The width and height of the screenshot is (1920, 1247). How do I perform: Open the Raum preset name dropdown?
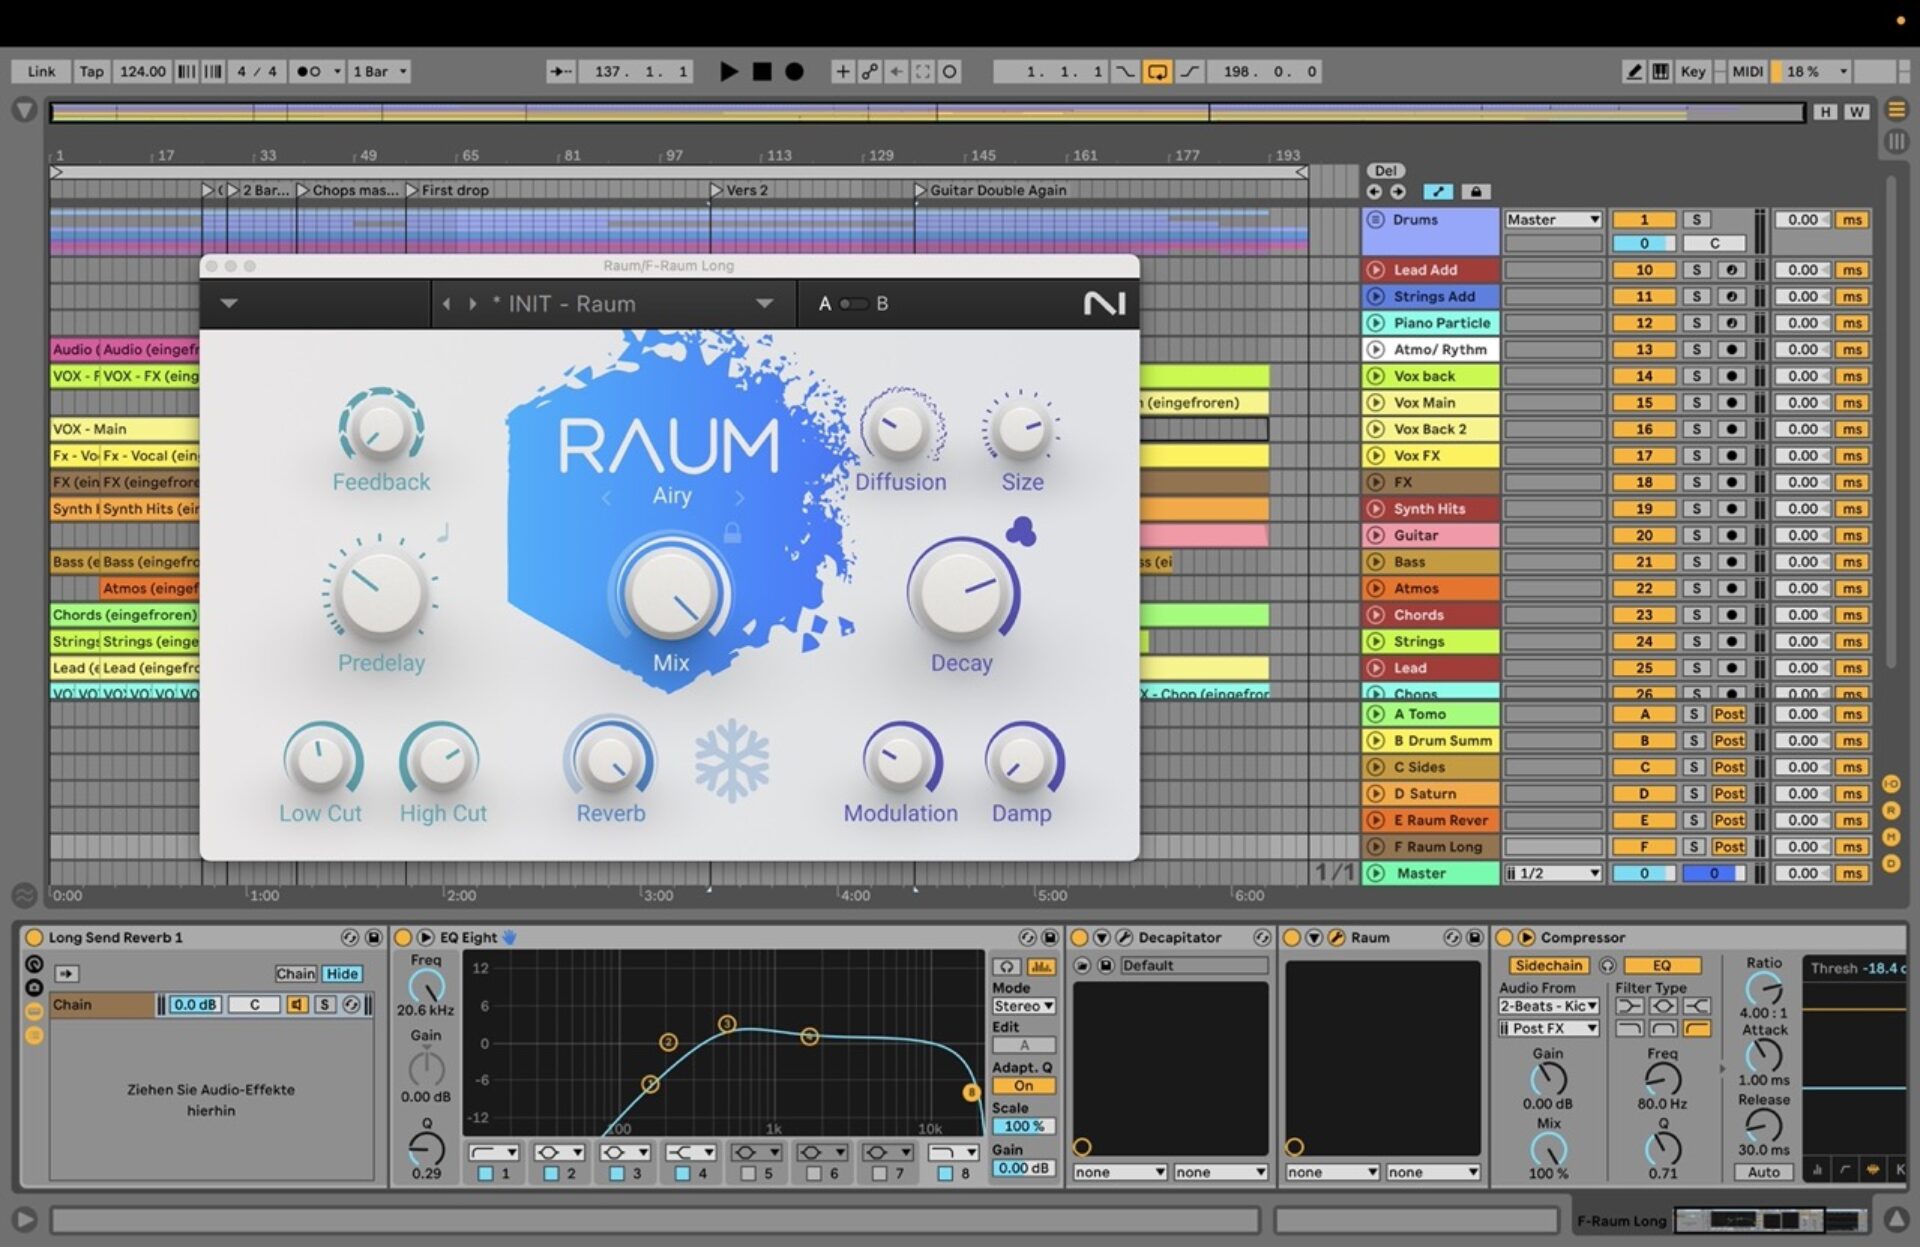tap(764, 303)
